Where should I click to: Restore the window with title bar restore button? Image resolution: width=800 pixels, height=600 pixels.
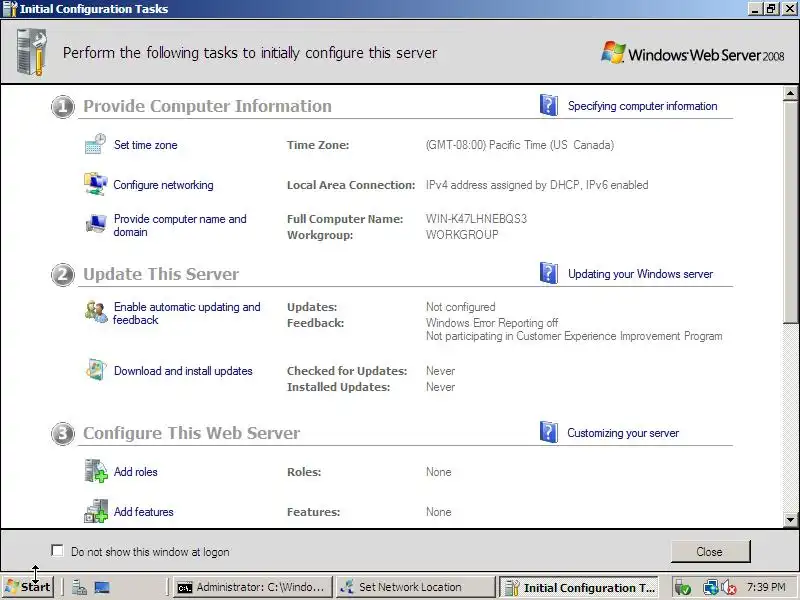771,9
